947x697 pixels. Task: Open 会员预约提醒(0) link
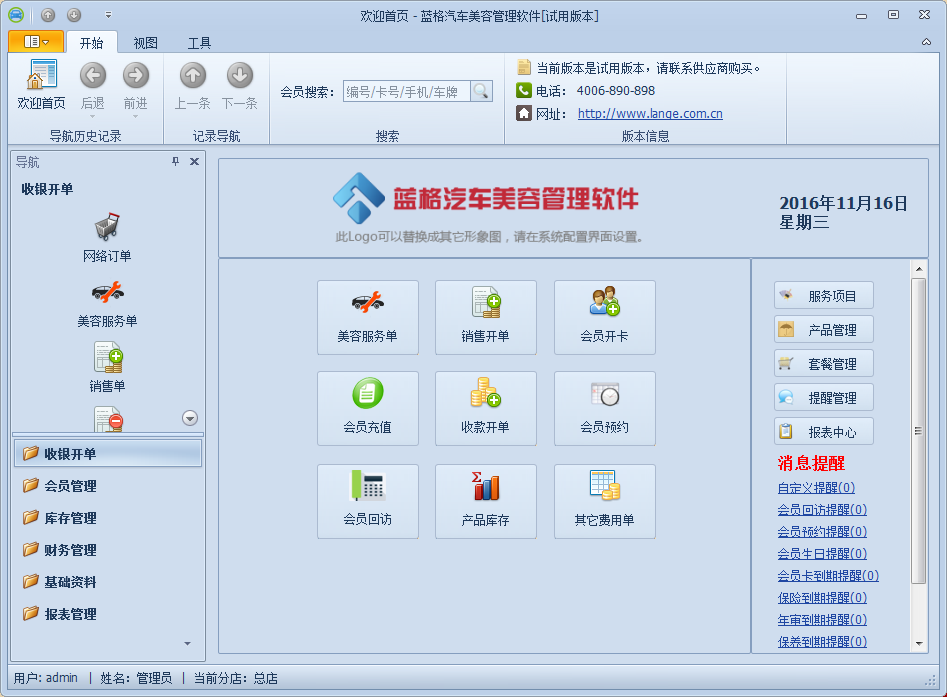(x=822, y=532)
